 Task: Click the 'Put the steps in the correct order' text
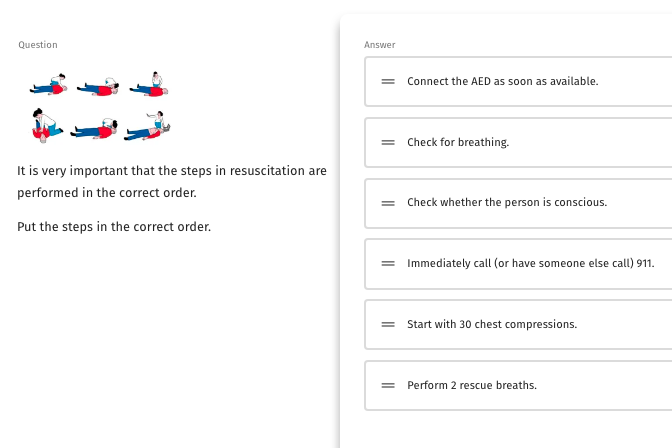coord(114,226)
